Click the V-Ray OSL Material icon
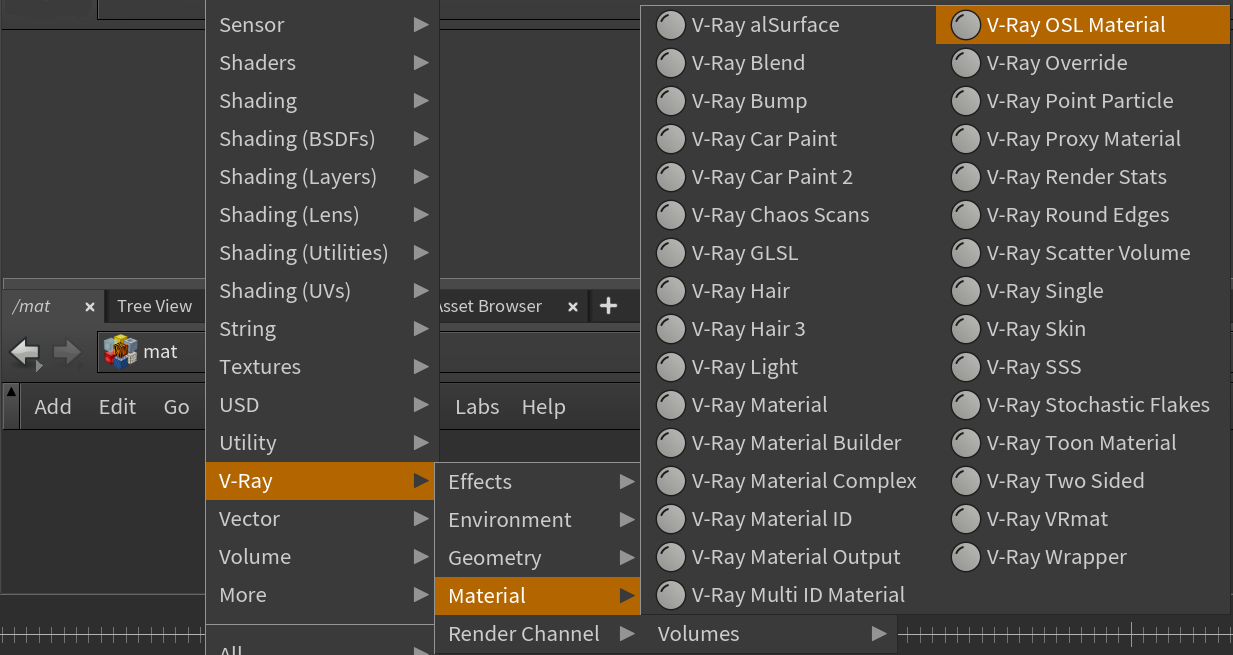The width and height of the screenshot is (1233, 655). pos(966,25)
